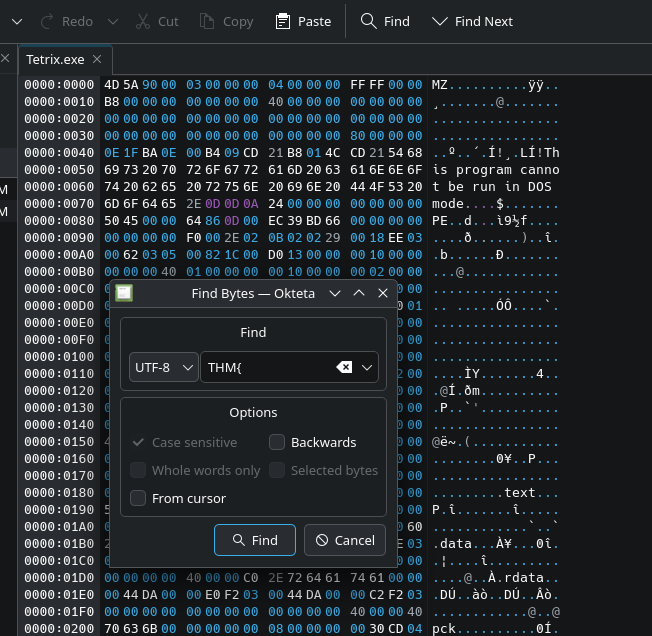Click the Find button in dialog
Screen dimensions: 652x636
tap(255, 540)
